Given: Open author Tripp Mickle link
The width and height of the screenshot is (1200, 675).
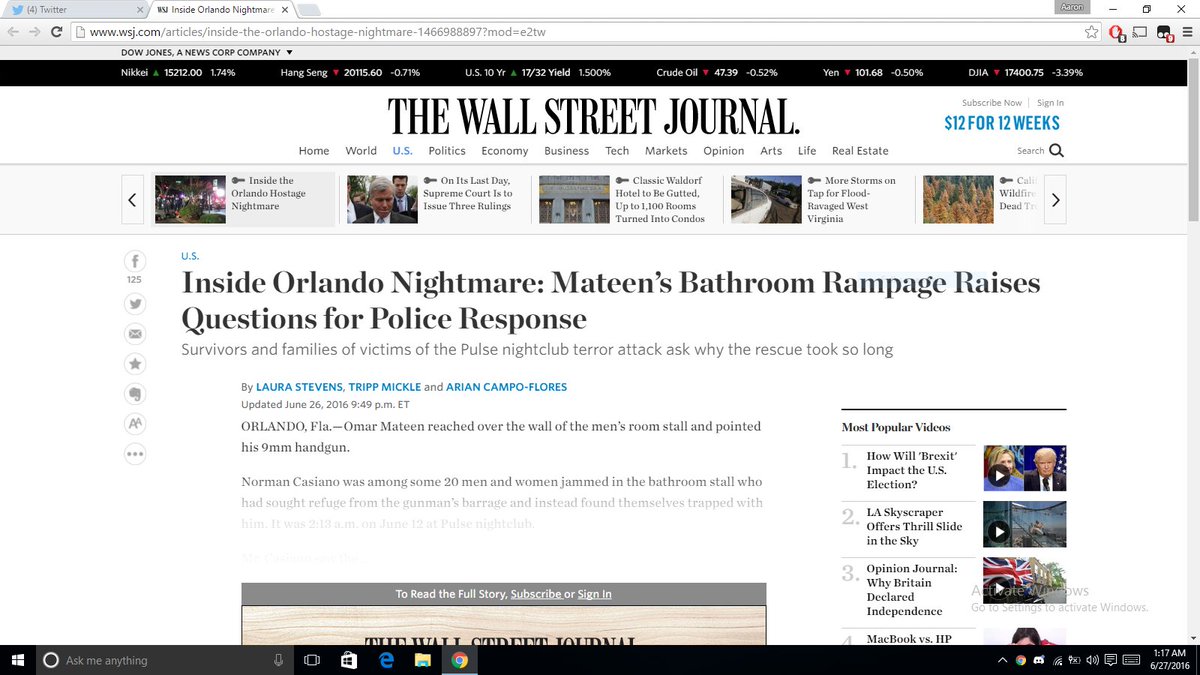Looking at the screenshot, I should (x=385, y=387).
